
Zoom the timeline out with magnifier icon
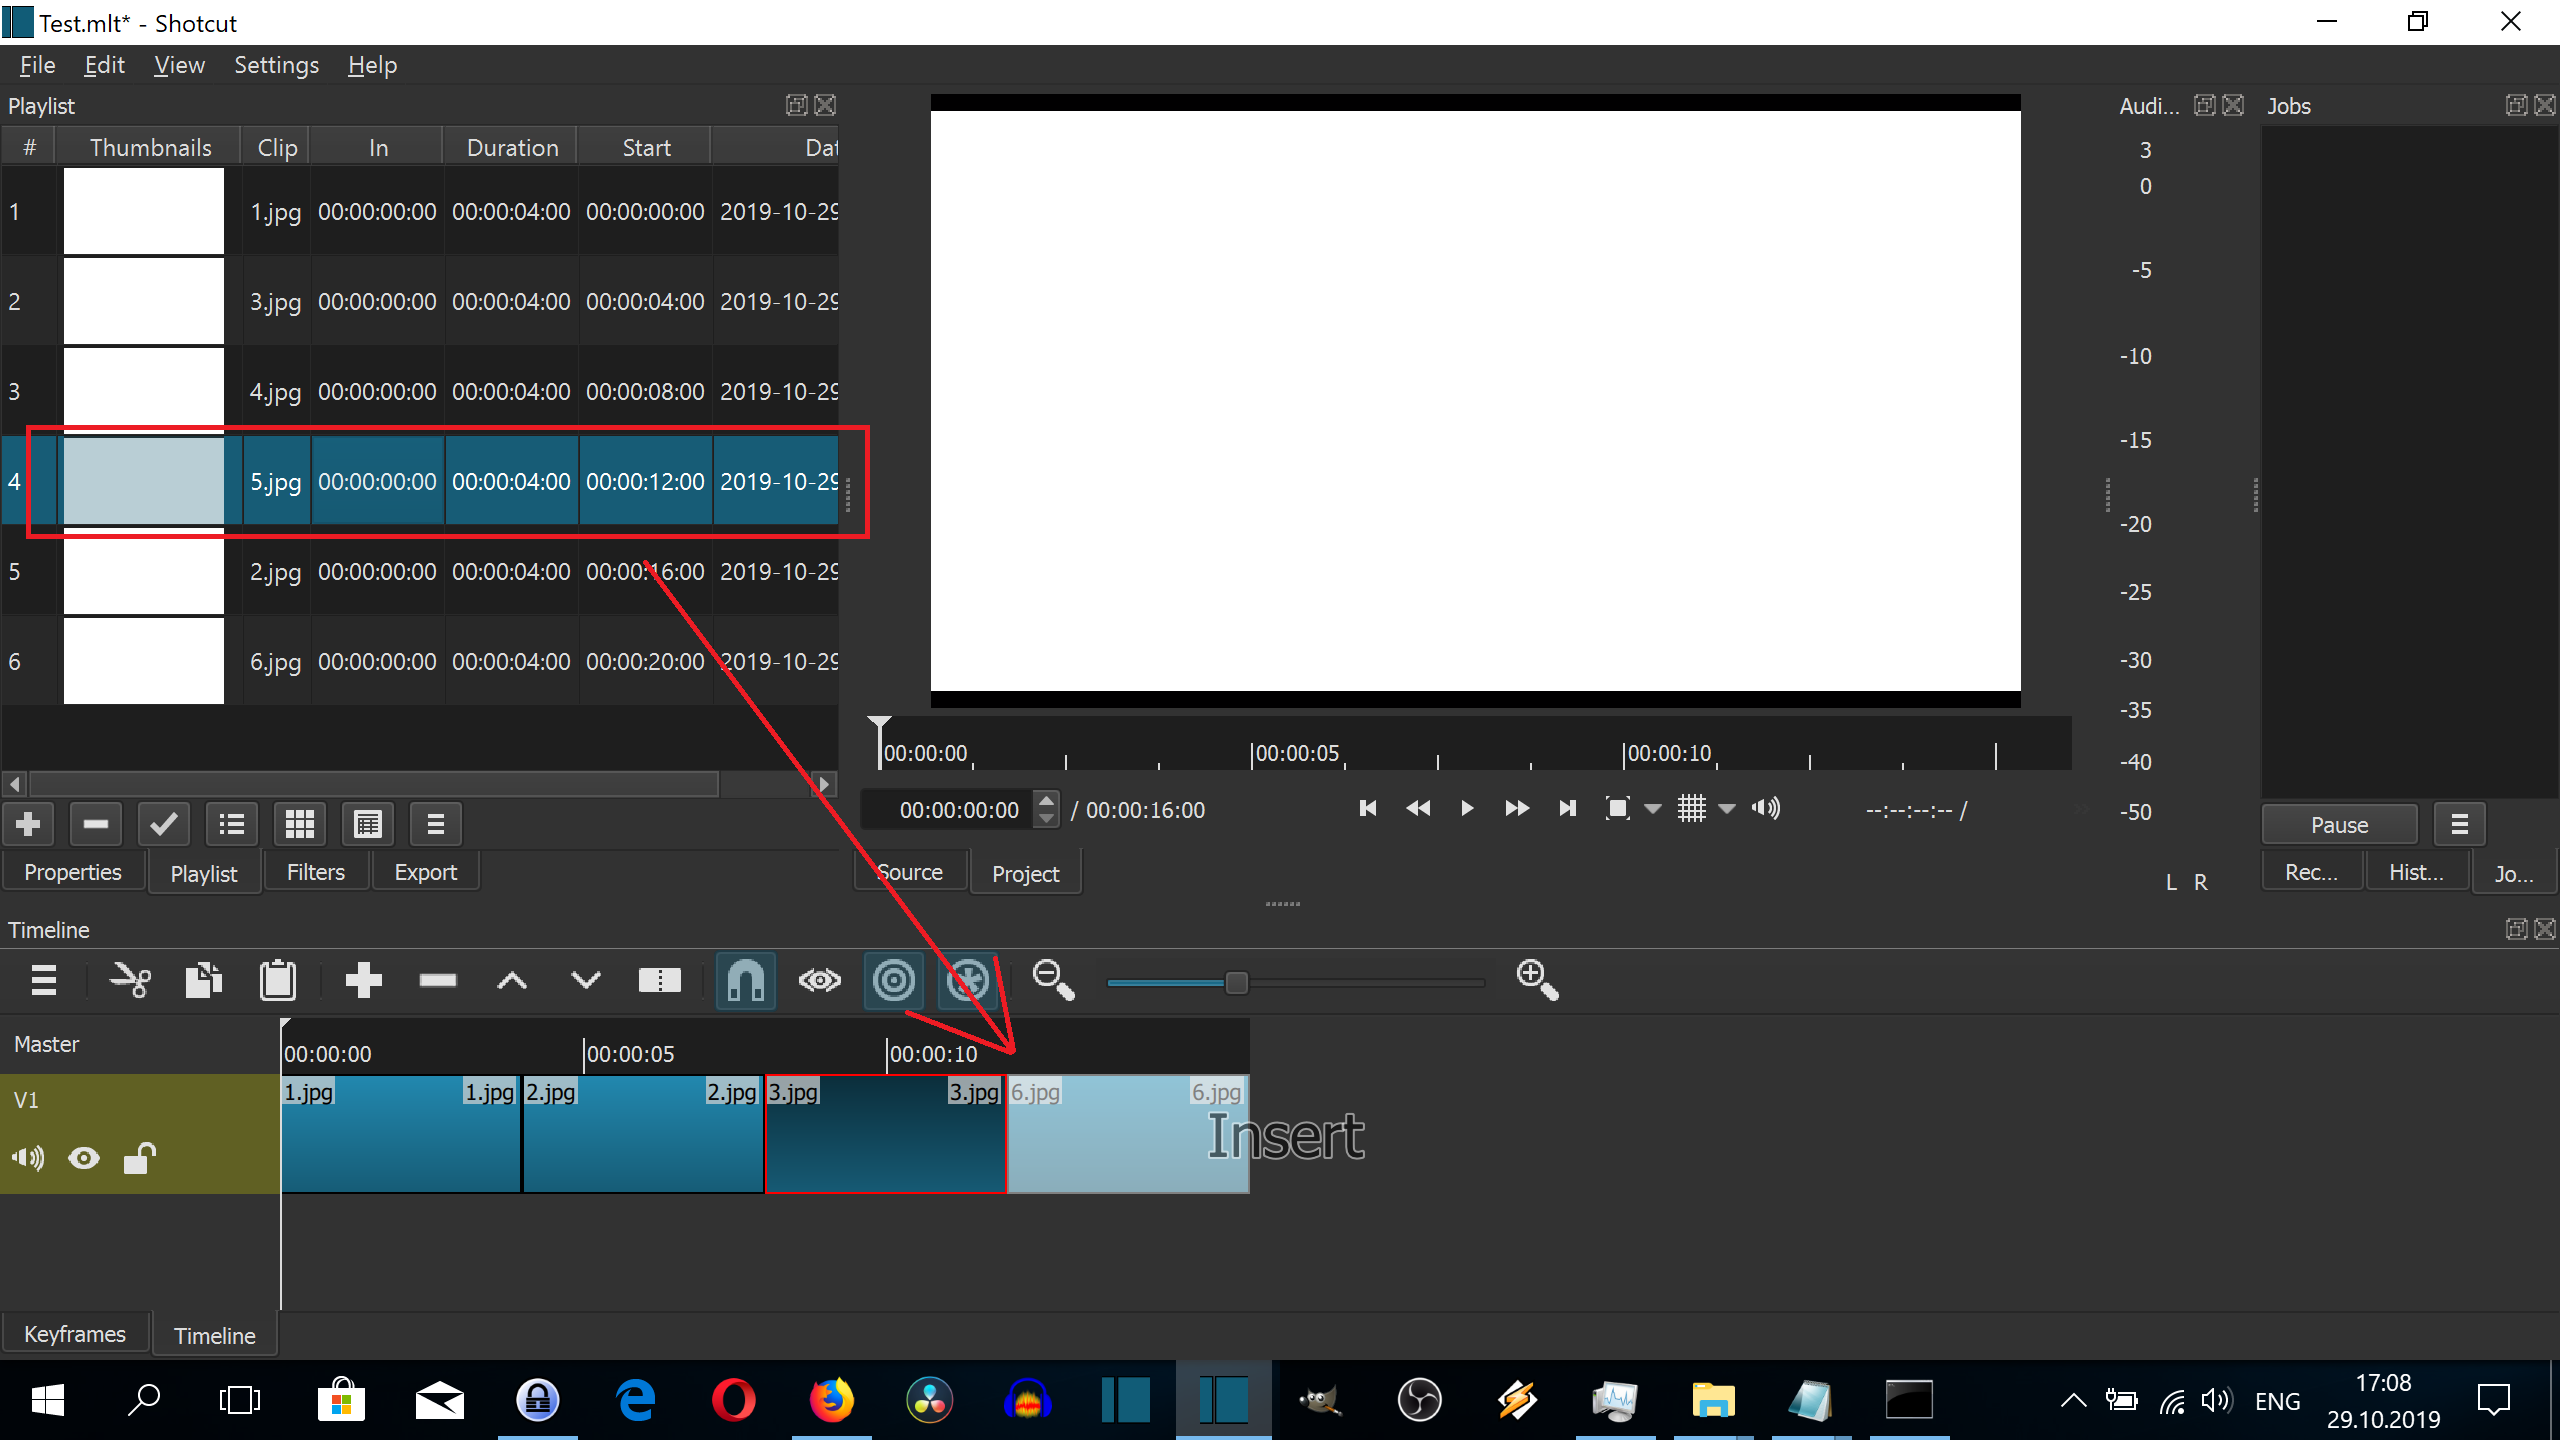click(1051, 980)
